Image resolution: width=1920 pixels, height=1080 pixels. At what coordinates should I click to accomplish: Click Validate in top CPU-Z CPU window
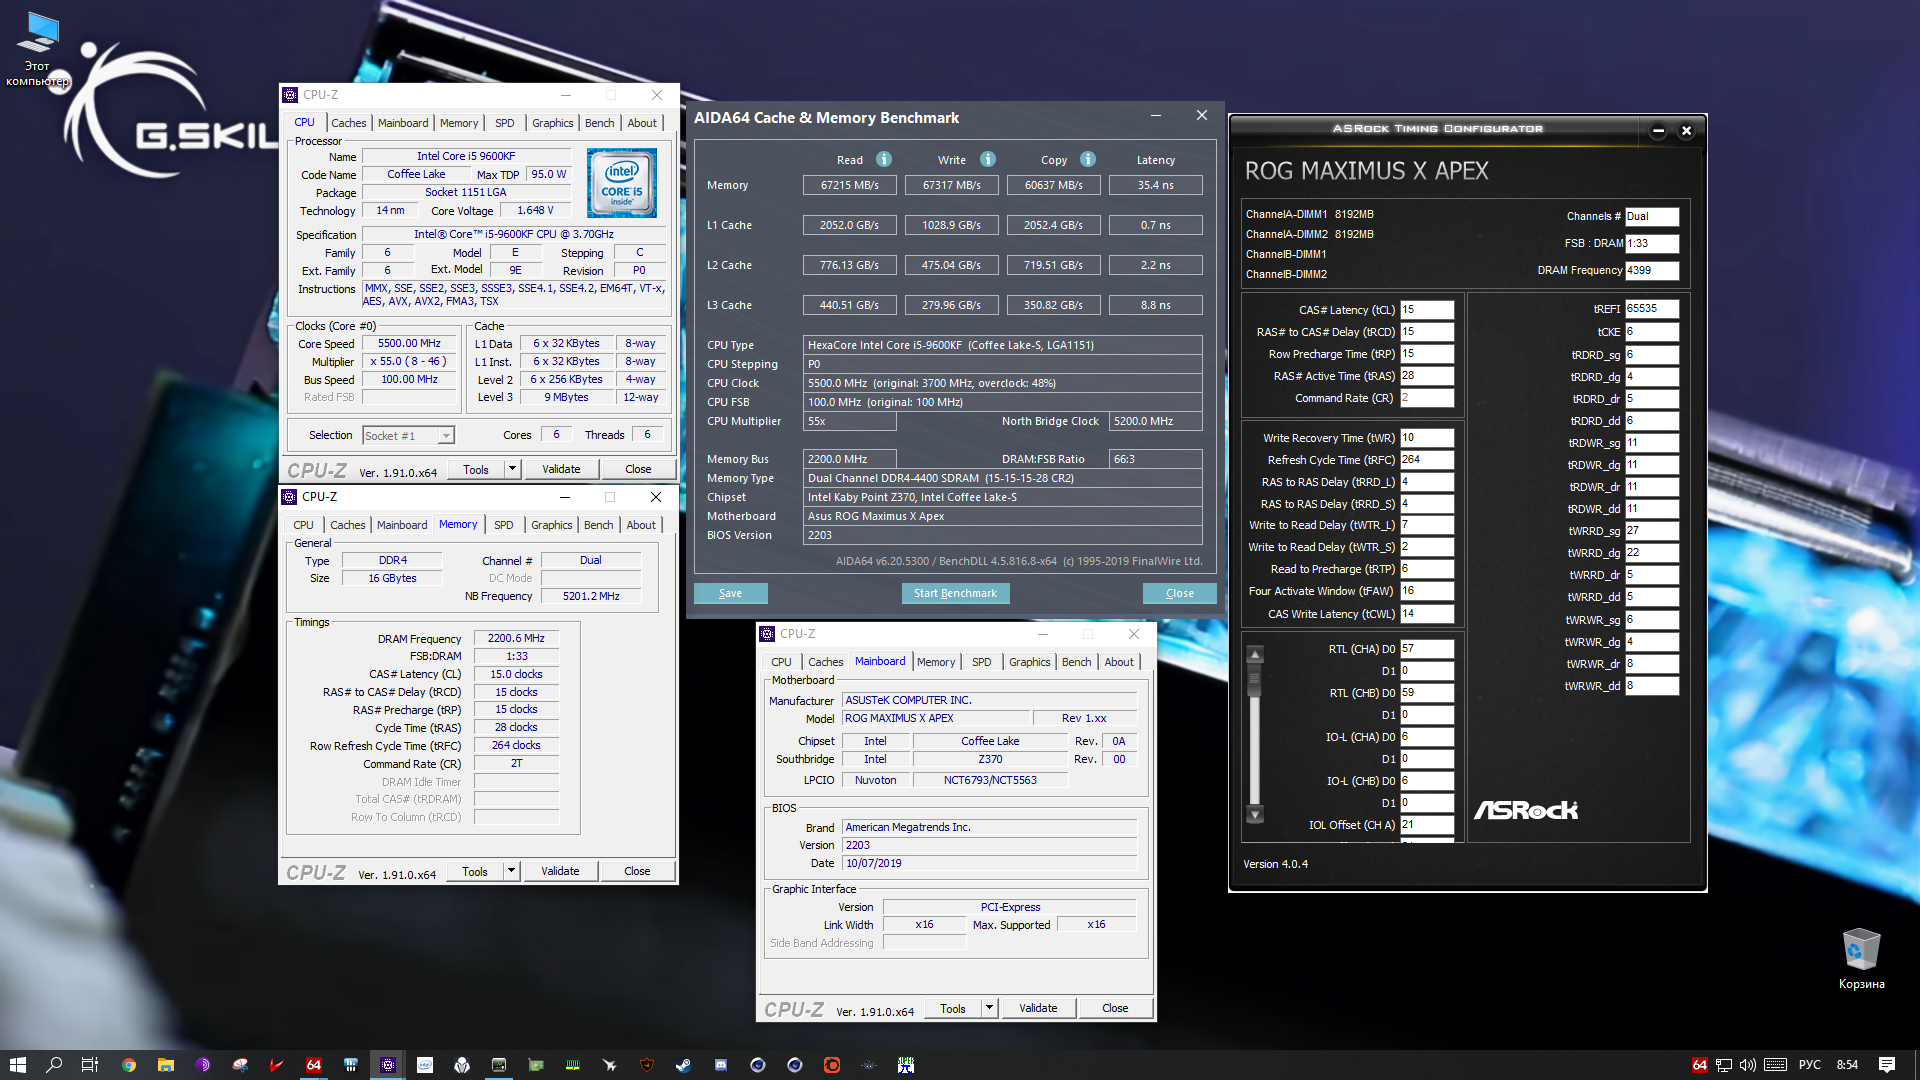point(561,469)
